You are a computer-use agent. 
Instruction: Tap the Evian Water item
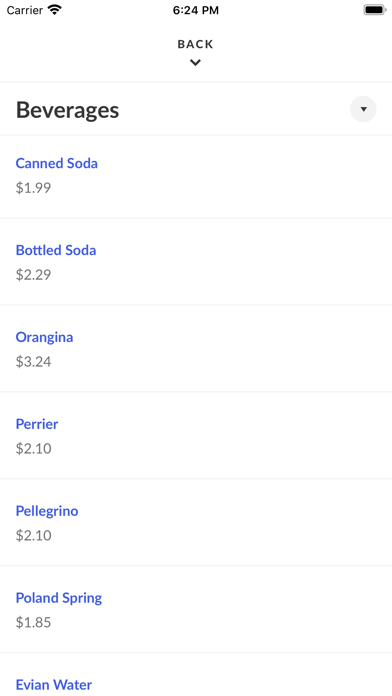coord(54,684)
